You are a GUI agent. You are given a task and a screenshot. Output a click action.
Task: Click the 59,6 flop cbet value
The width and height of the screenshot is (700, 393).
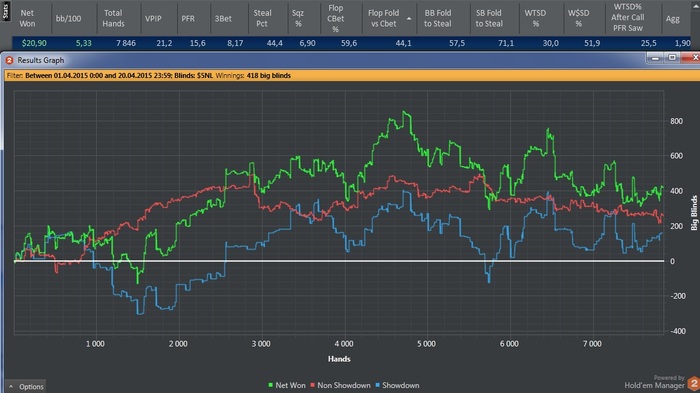349,43
